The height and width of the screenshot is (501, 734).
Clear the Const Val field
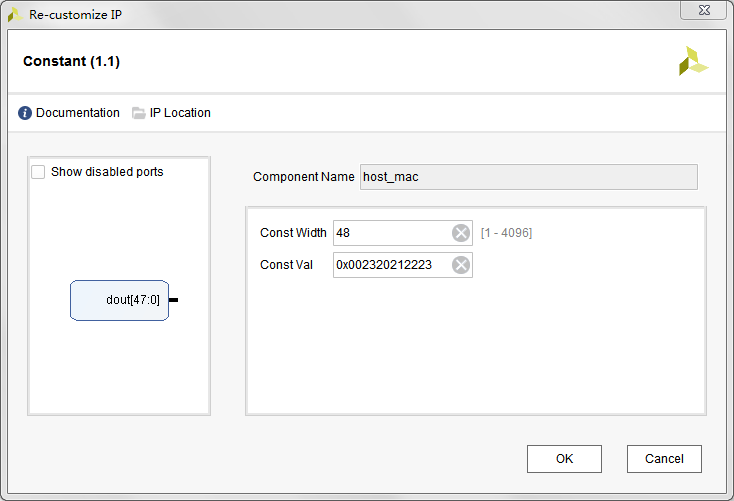(x=461, y=265)
